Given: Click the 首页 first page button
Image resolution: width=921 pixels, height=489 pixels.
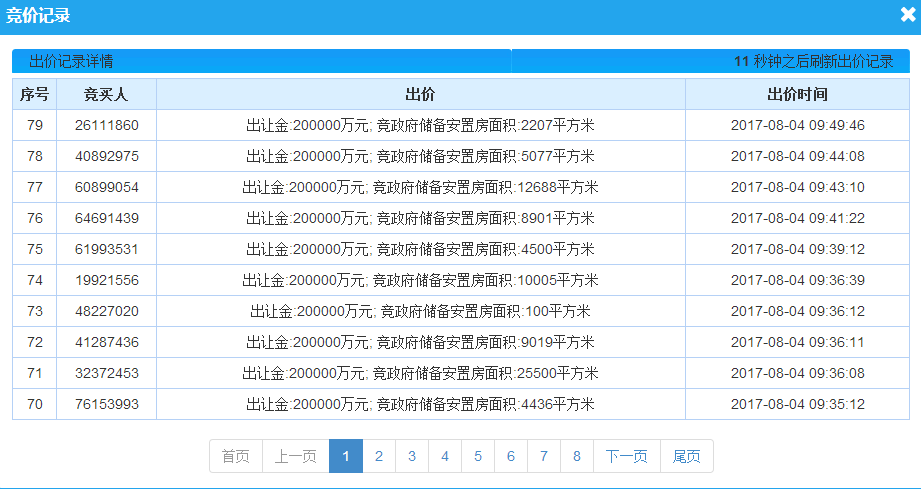Looking at the screenshot, I should click(x=236, y=456).
